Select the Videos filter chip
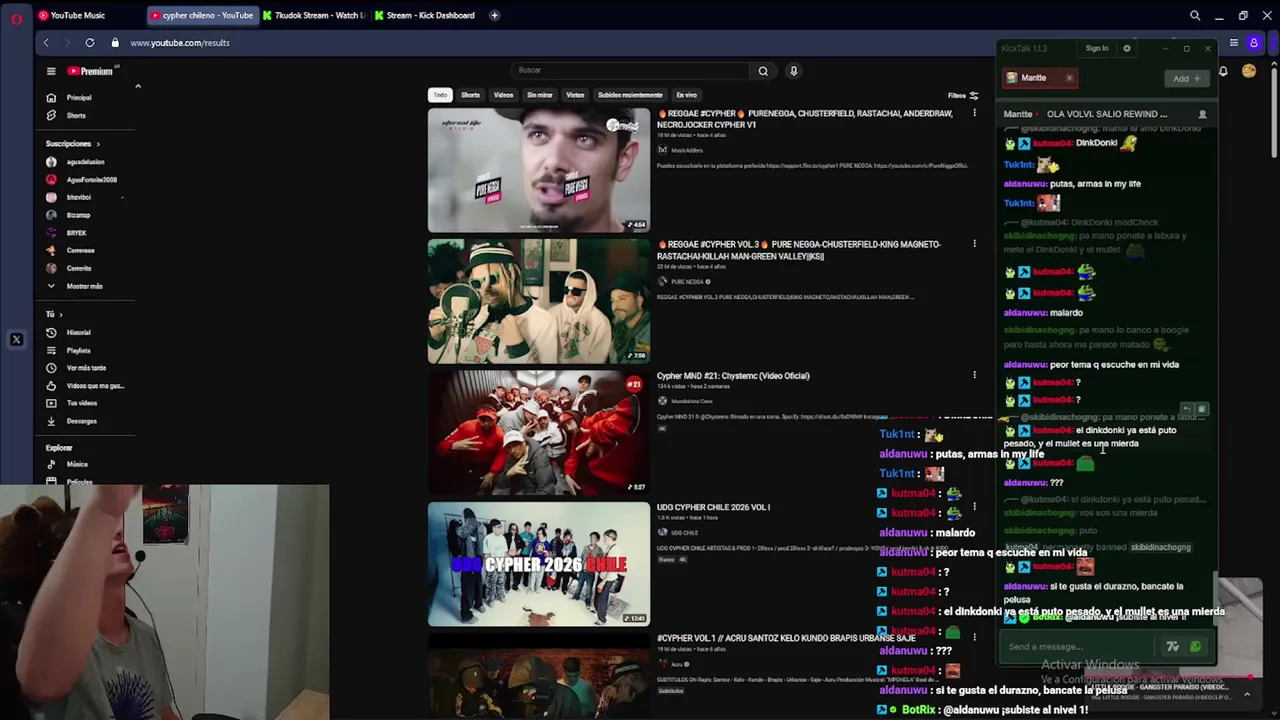Image resolution: width=1280 pixels, height=720 pixels. [x=503, y=95]
